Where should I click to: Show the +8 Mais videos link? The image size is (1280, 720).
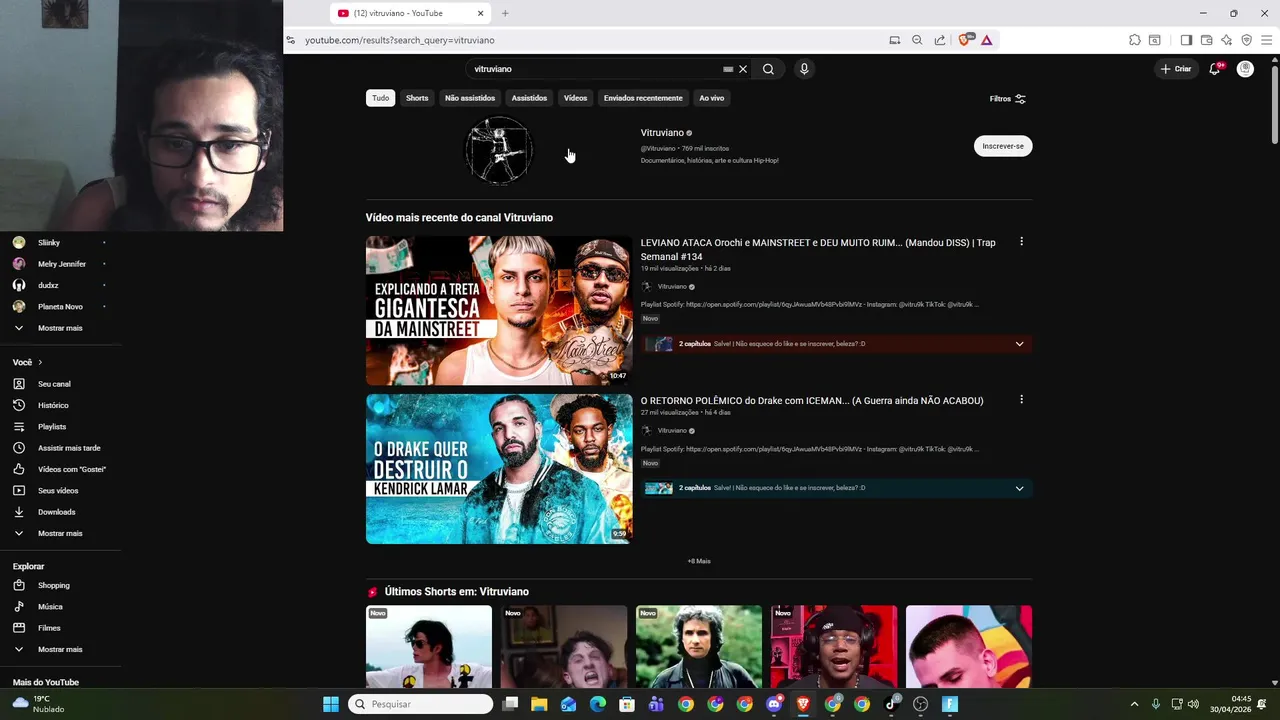point(699,561)
